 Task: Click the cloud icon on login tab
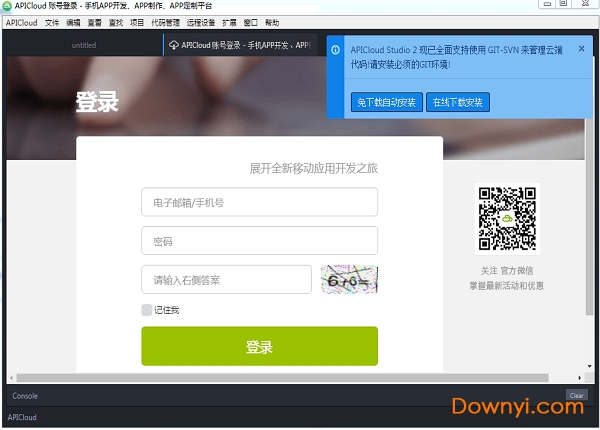click(x=174, y=45)
